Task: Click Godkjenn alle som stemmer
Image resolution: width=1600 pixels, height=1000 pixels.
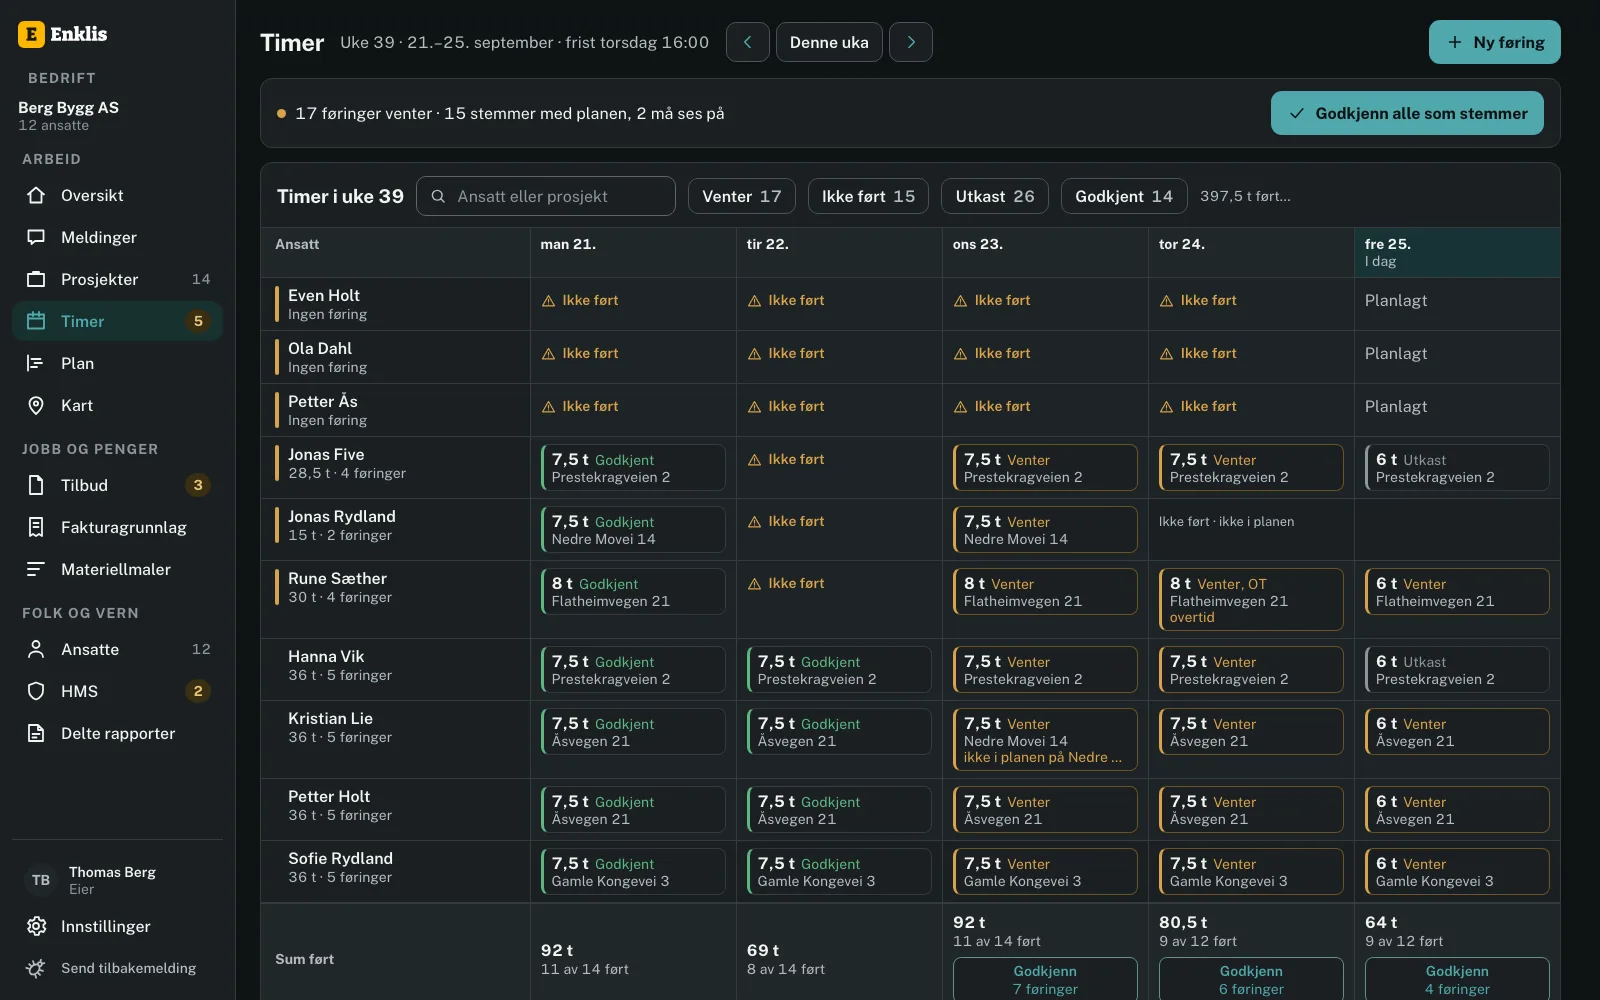Action: (x=1407, y=113)
